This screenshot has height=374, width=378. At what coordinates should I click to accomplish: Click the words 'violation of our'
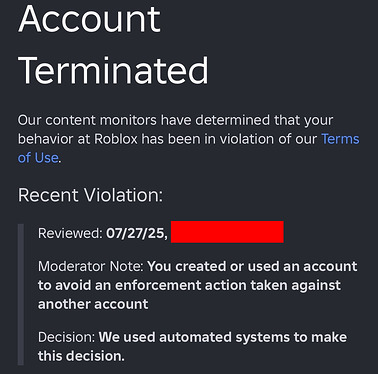point(268,139)
